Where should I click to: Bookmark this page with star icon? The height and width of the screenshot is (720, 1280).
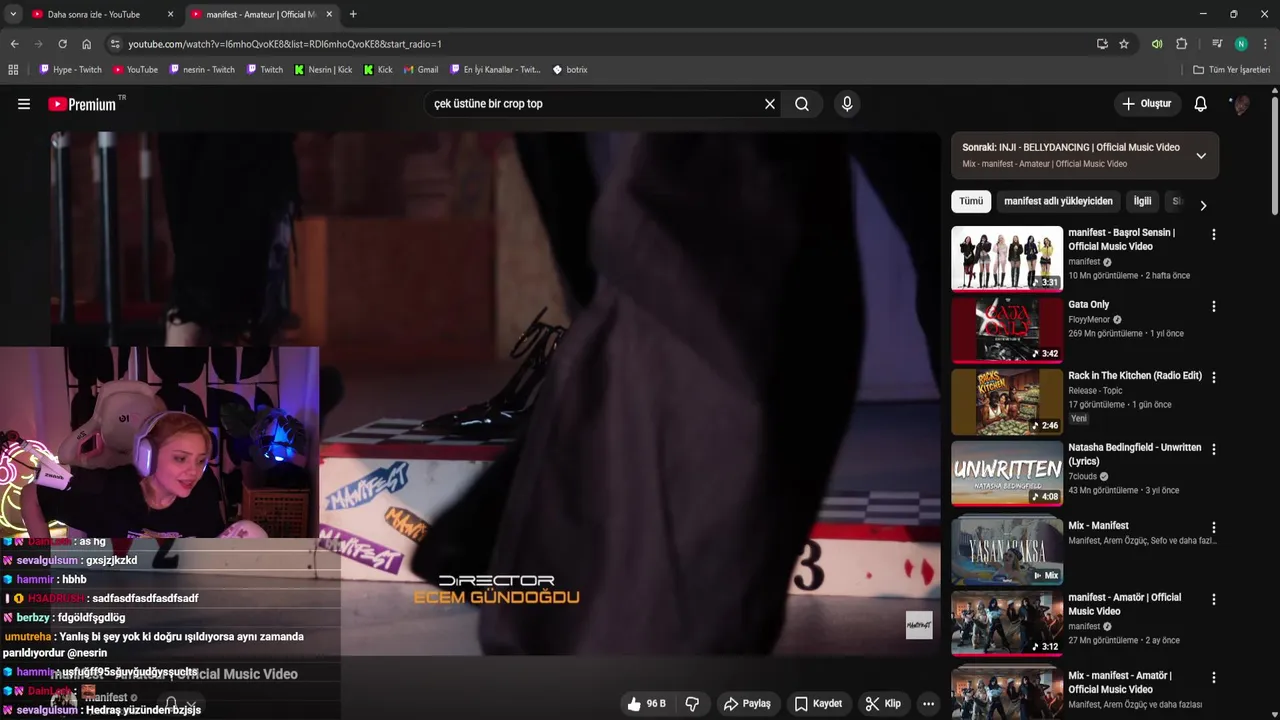click(x=1124, y=44)
